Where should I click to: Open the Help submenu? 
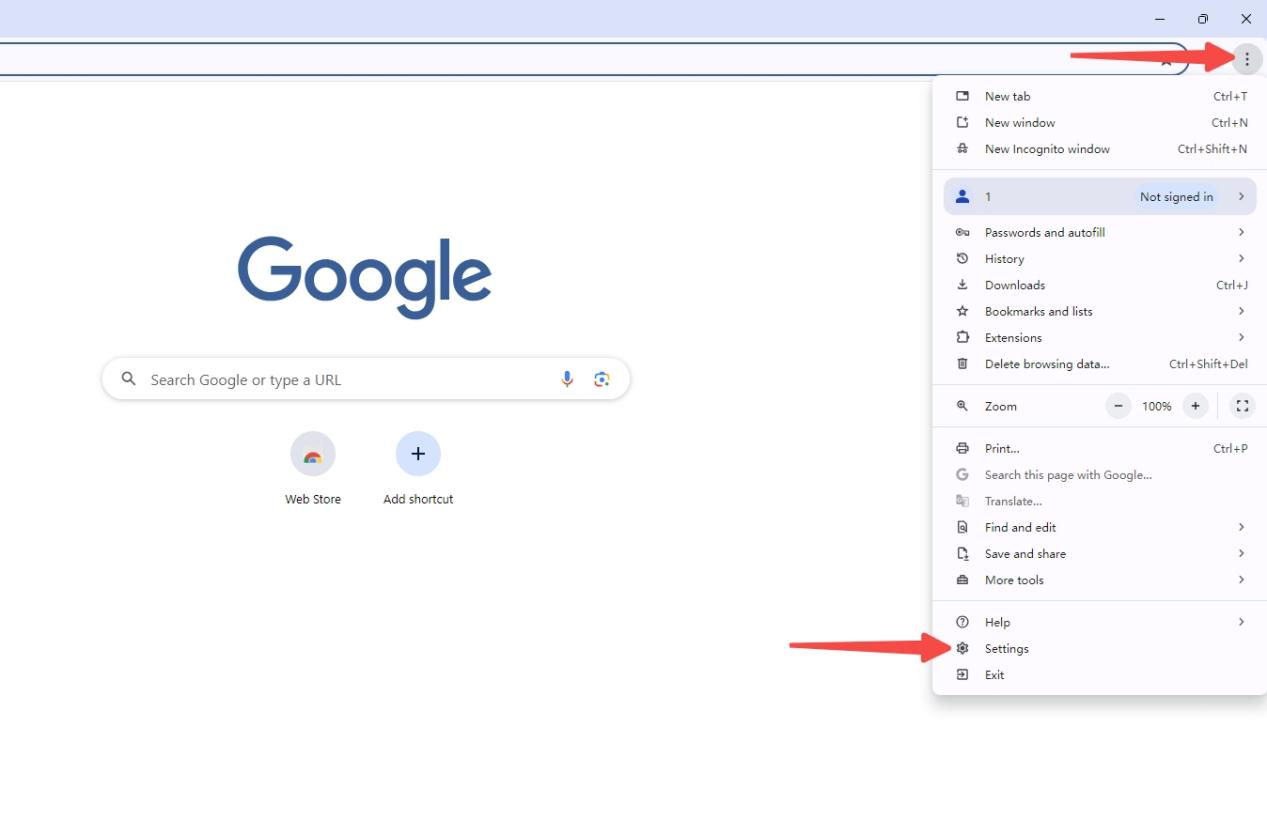pos(1100,622)
